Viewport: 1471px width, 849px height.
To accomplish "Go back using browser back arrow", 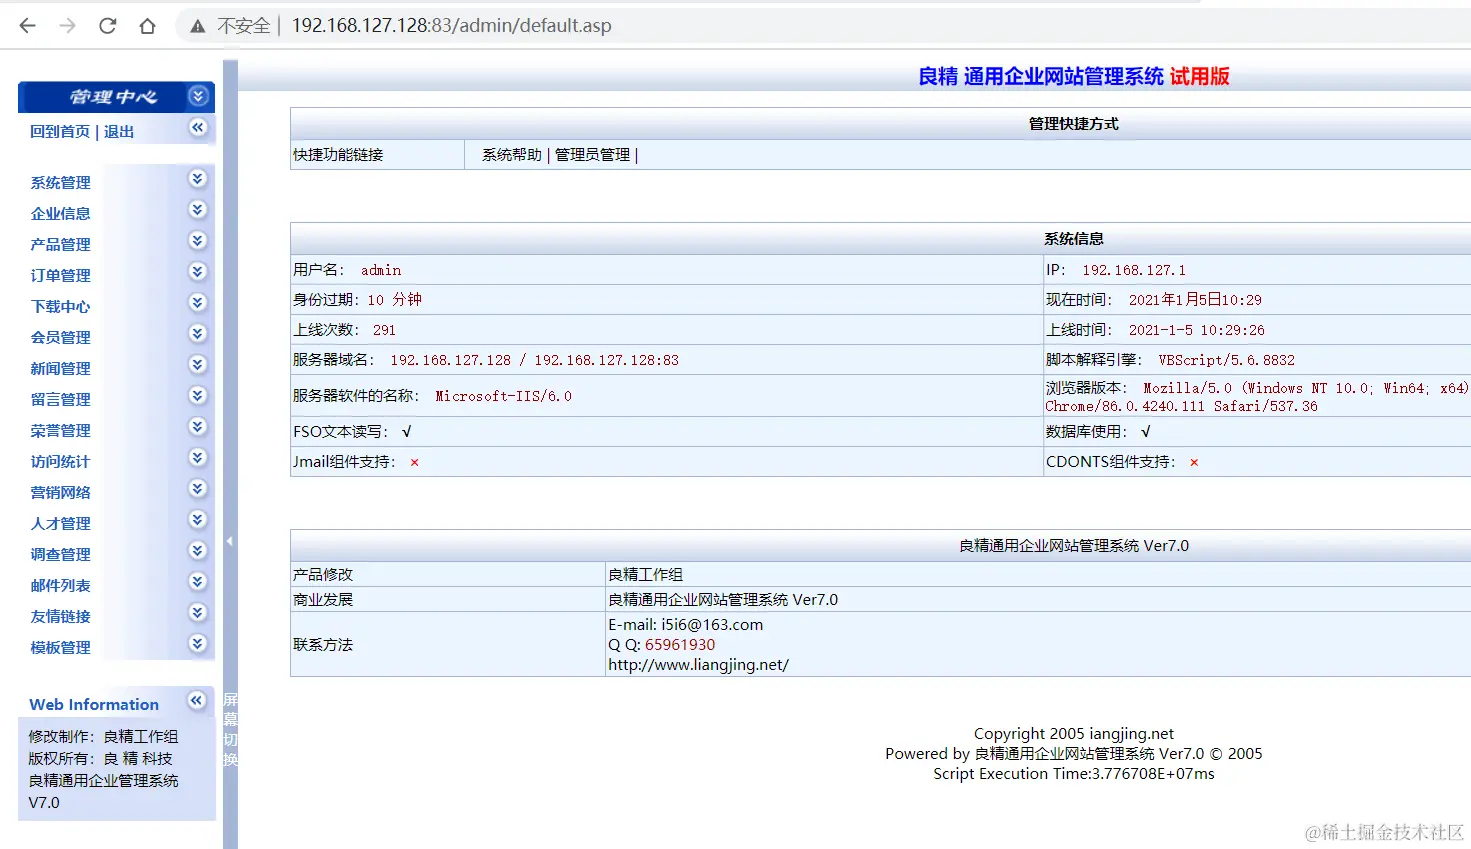I will [27, 26].
